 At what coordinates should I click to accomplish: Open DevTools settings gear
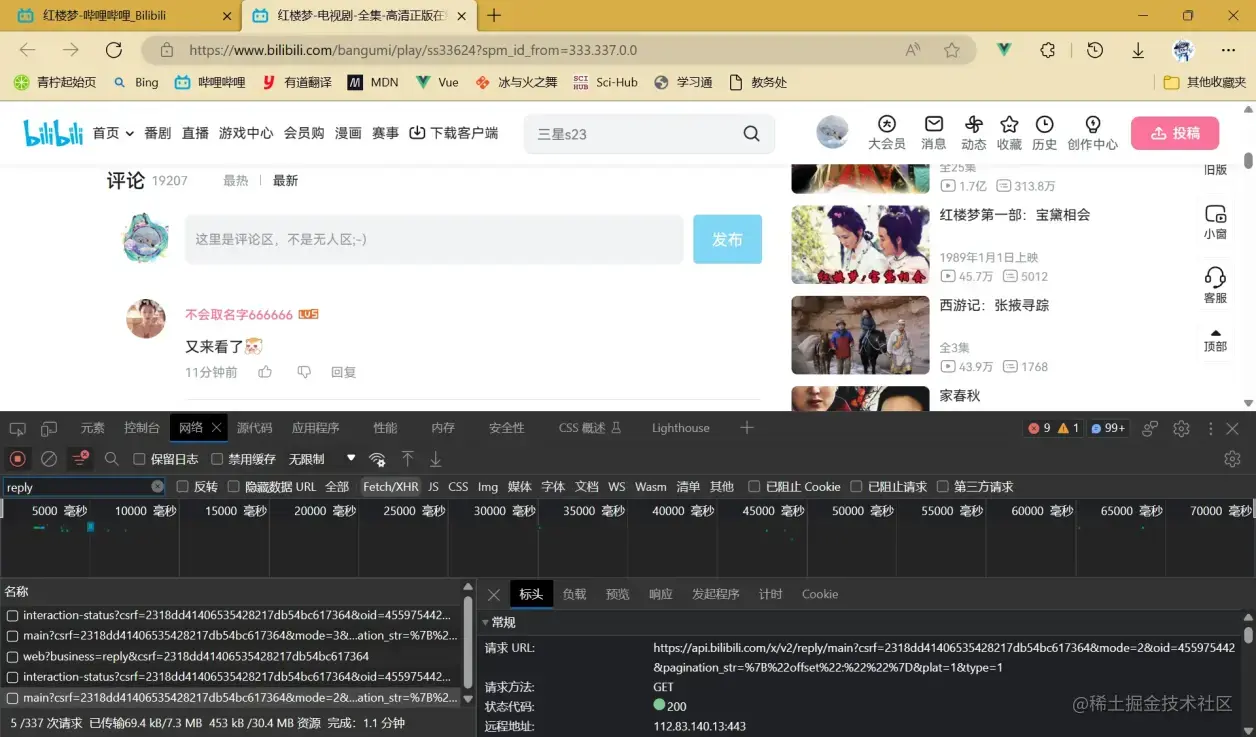point(1181,428)
